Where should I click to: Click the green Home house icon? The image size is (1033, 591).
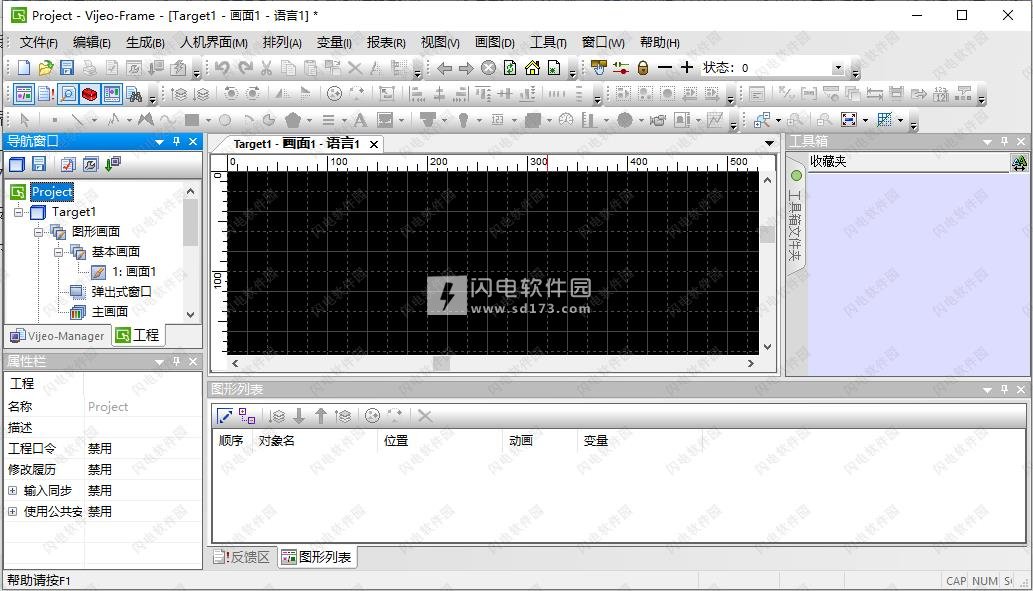click(532, 67)
